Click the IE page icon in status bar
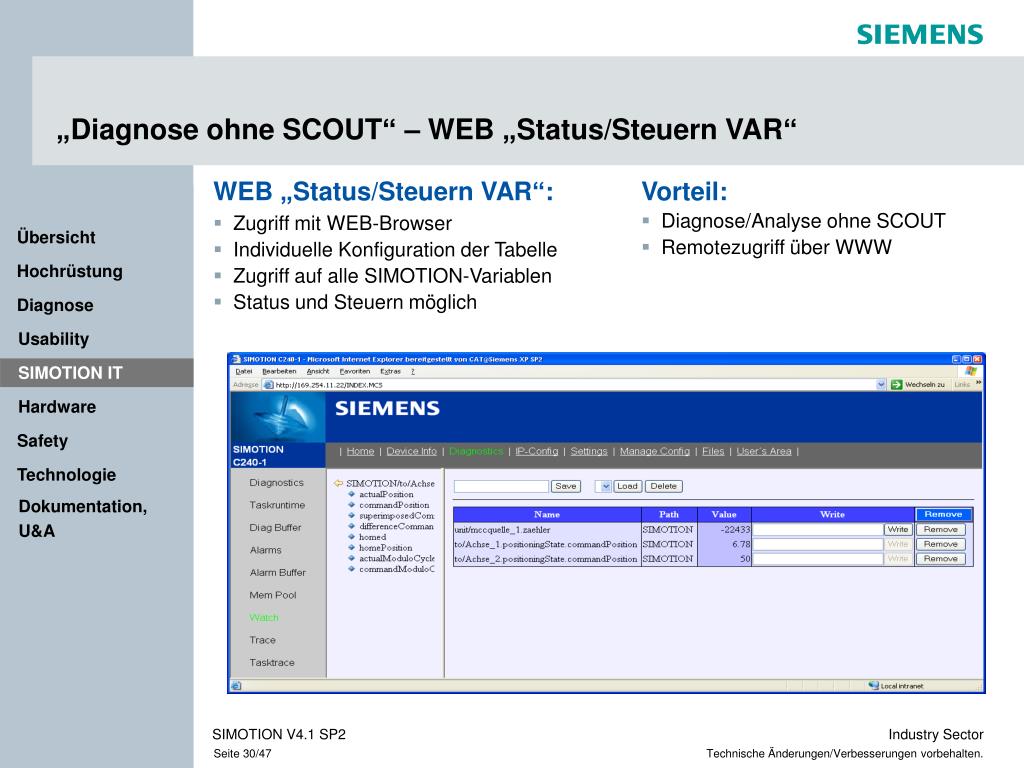 point(236,686)
